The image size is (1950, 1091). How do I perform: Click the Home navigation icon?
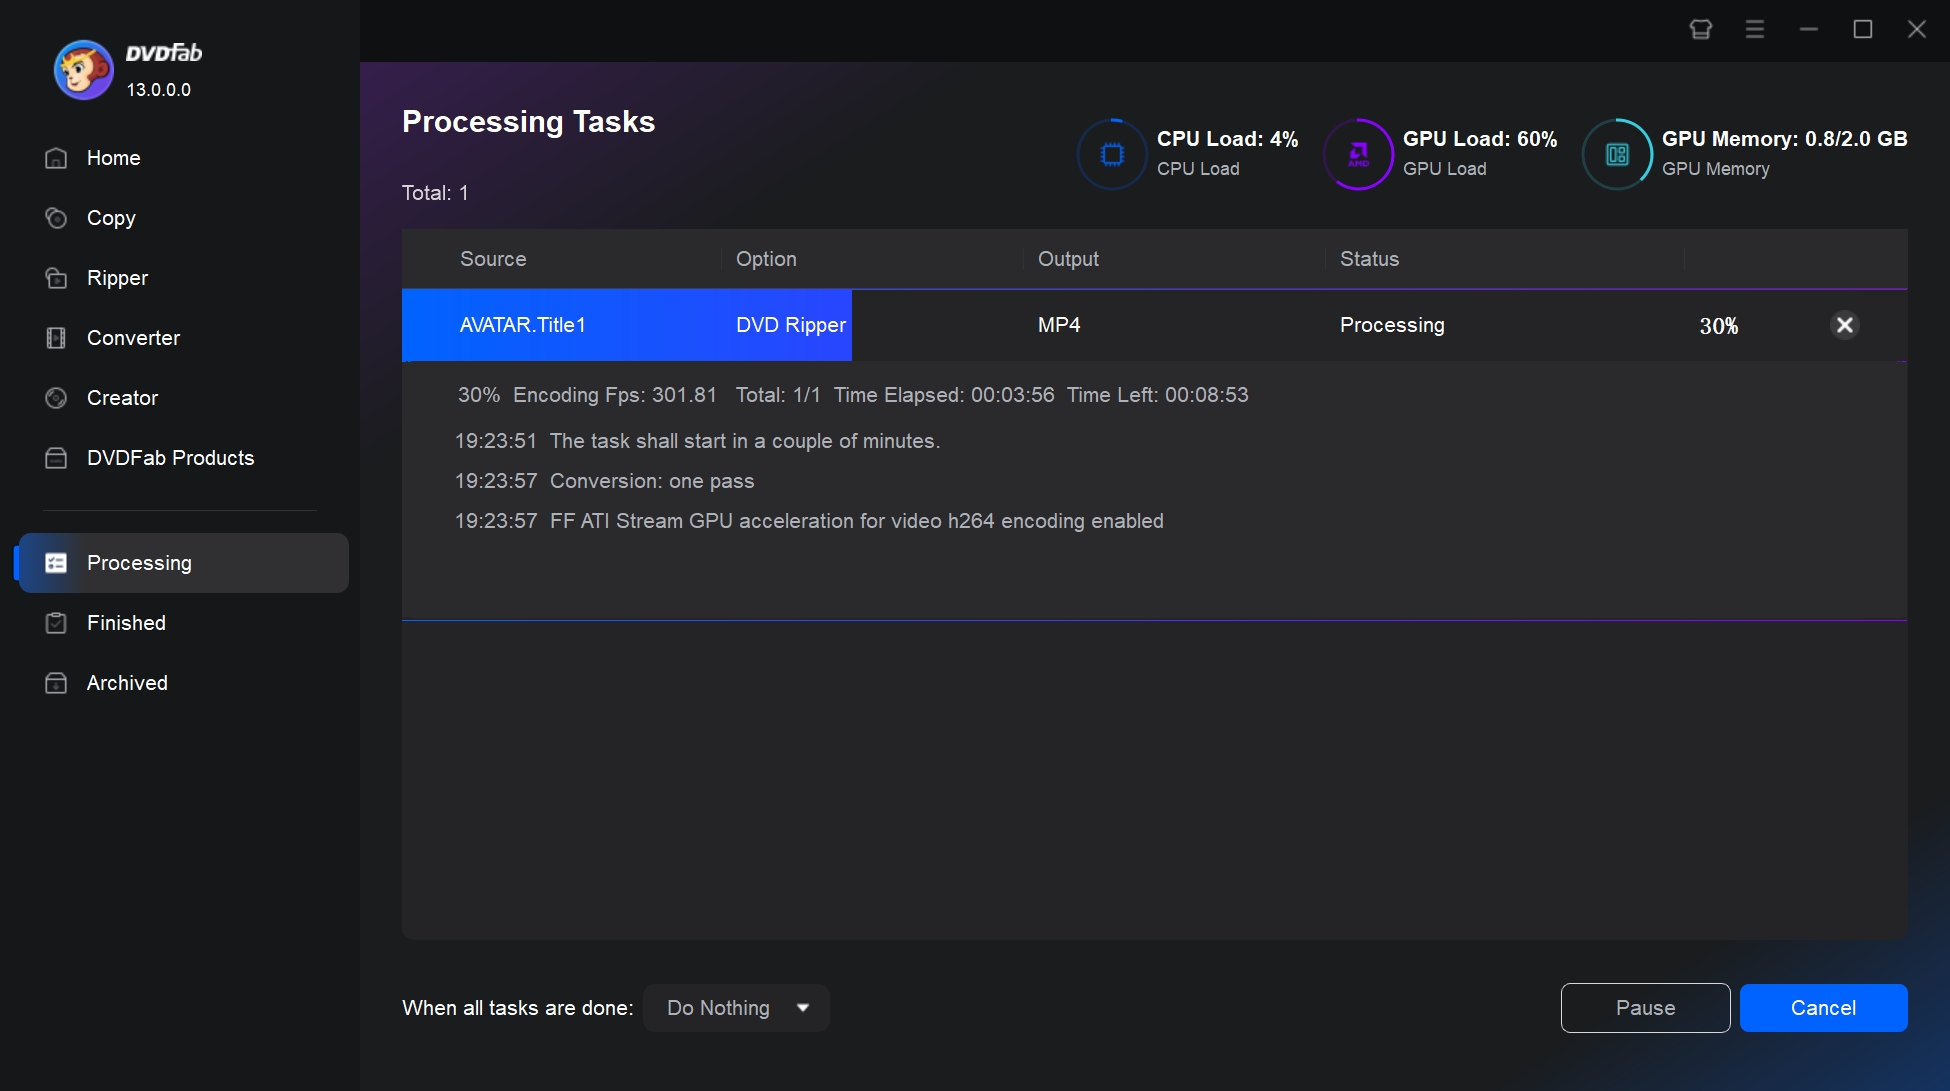point(55,157)
